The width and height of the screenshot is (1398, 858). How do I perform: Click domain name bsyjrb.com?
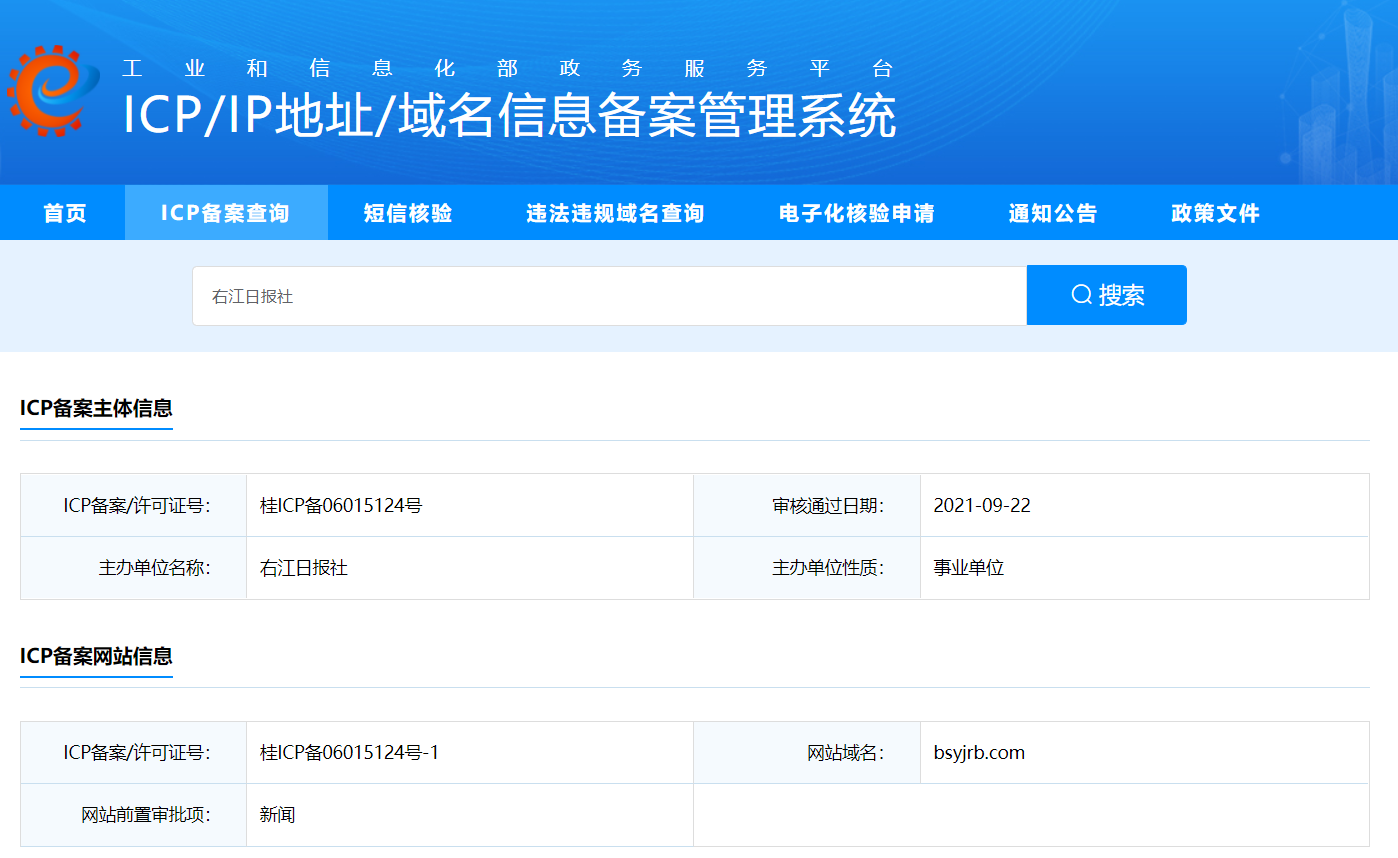(979, 753)
